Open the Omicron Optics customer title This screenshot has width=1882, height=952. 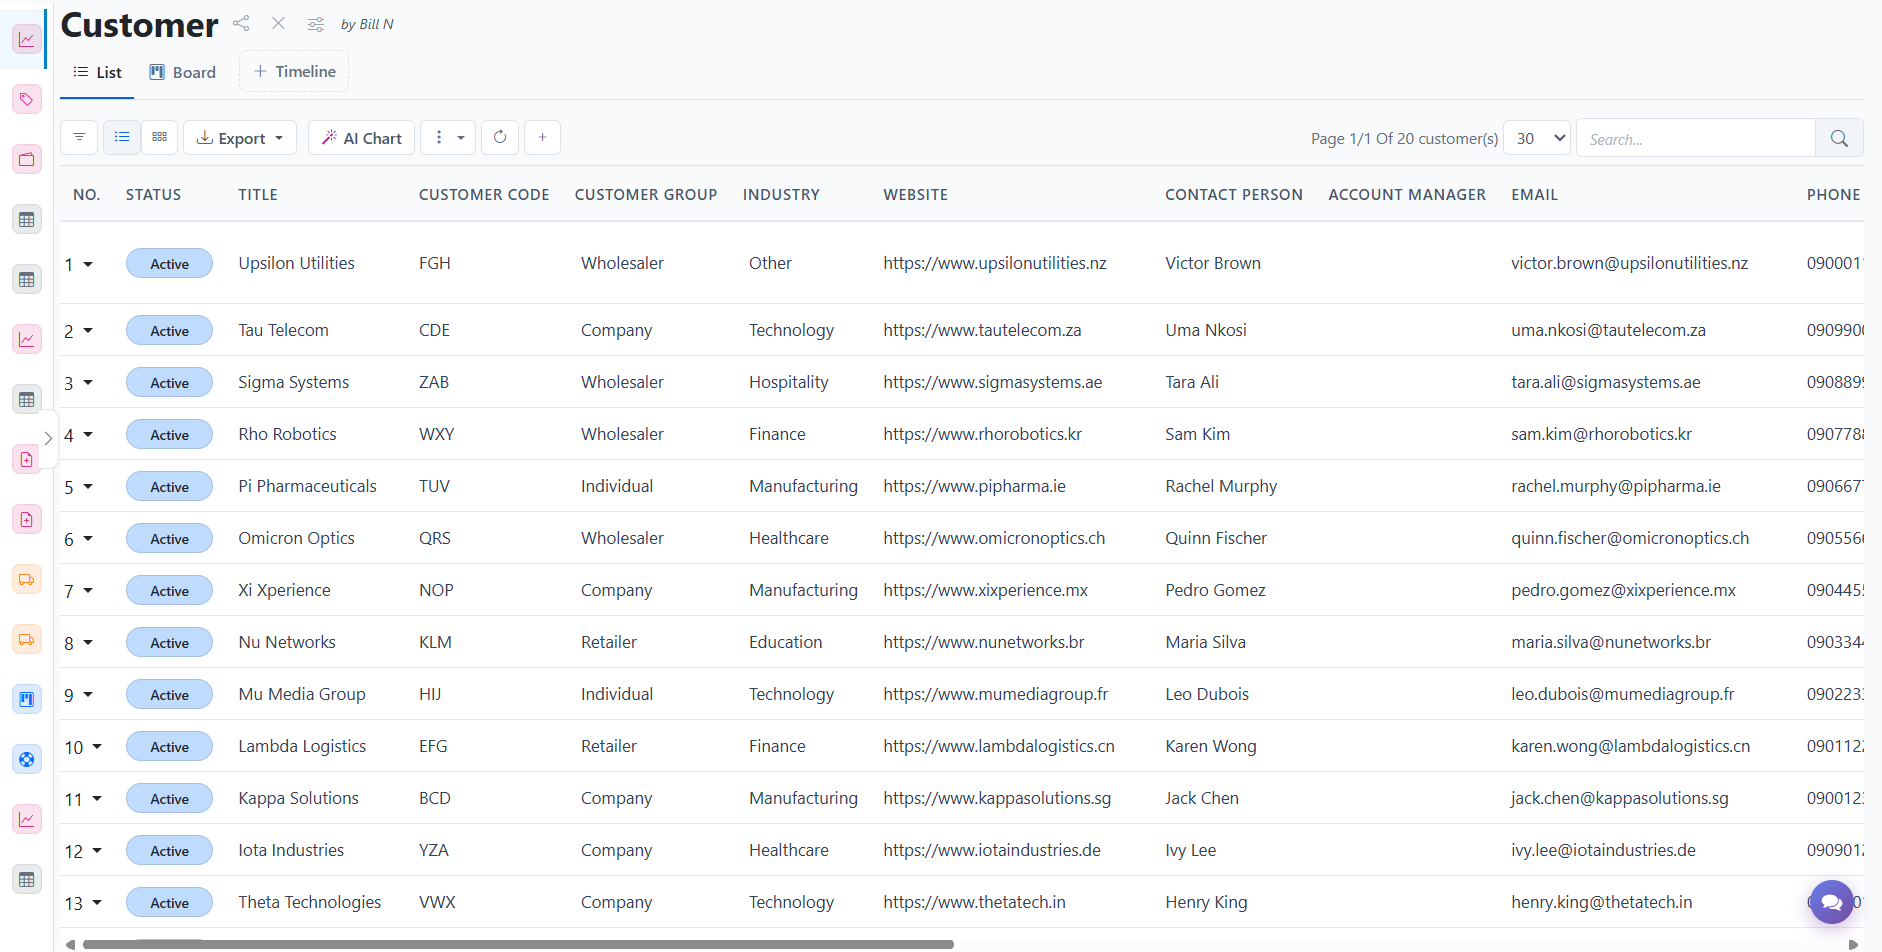(296, 538)
